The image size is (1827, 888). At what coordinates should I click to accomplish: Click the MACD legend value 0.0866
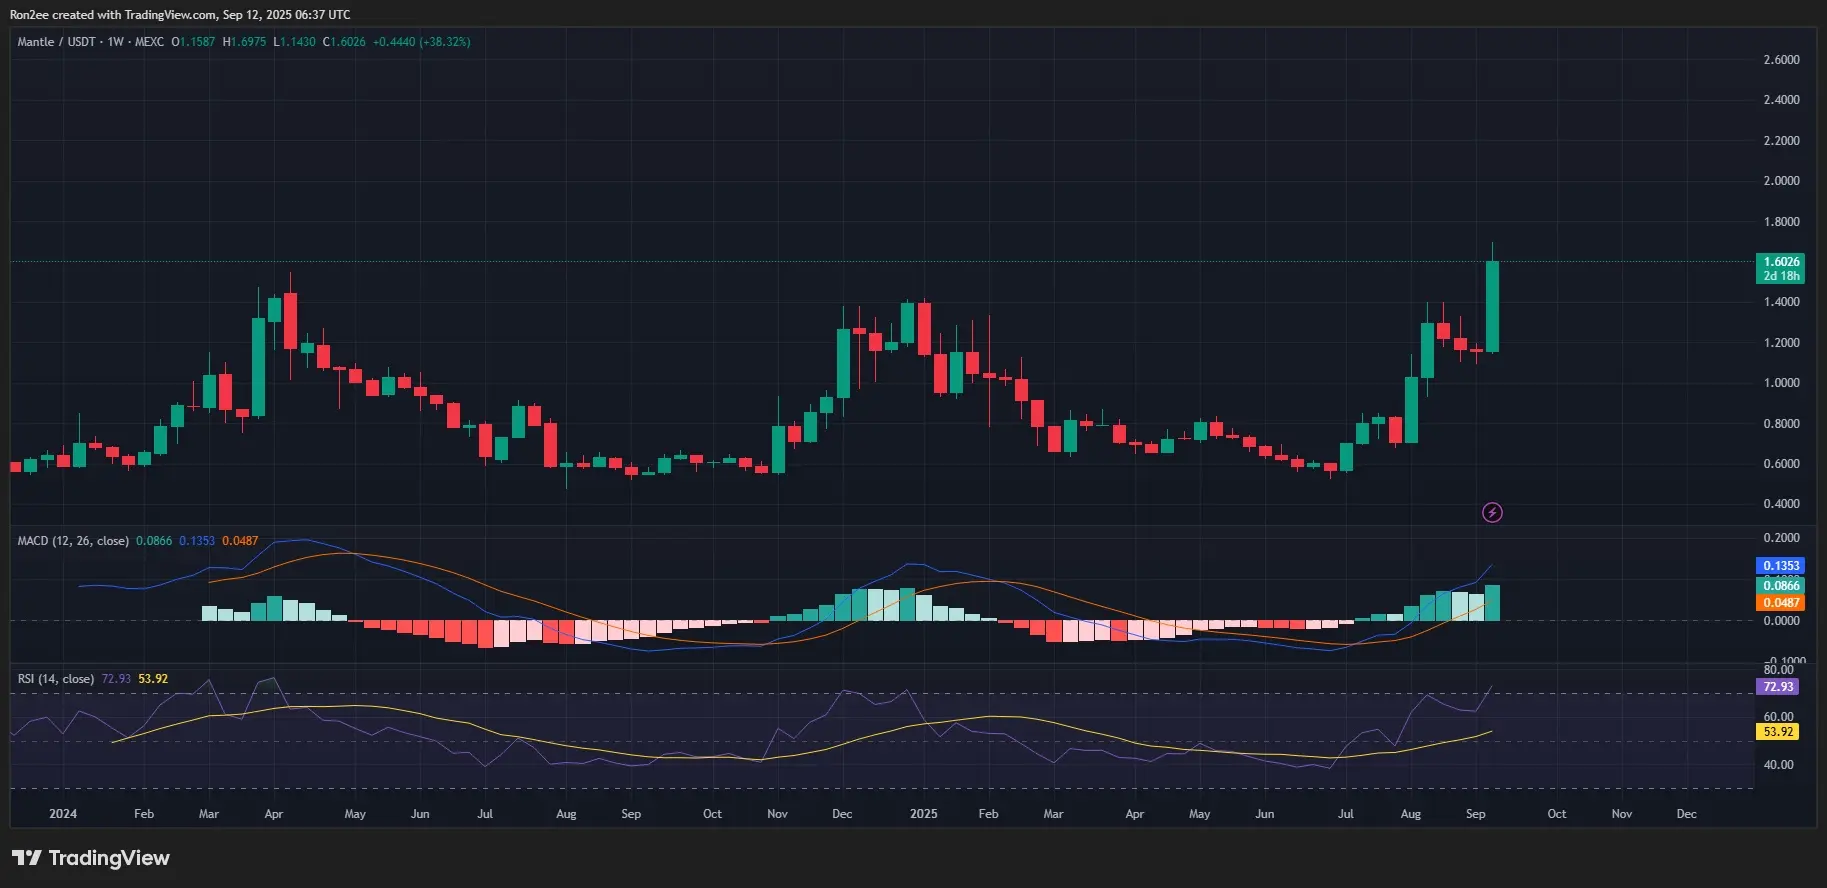coord(154,541)
